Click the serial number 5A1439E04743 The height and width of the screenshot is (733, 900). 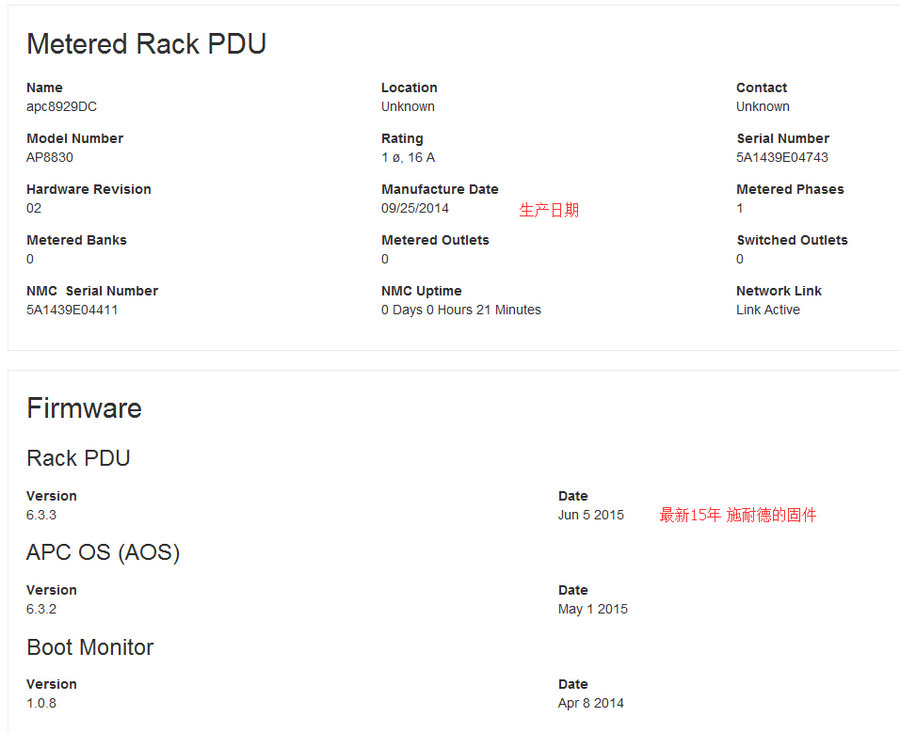pyautogui.click(x=782, y=158)
